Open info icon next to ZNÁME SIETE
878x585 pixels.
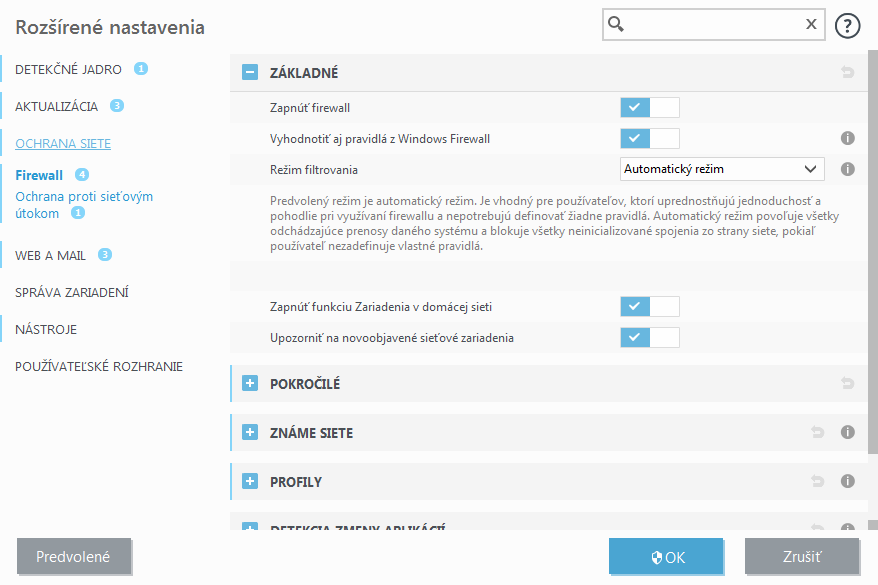(847, 432)
